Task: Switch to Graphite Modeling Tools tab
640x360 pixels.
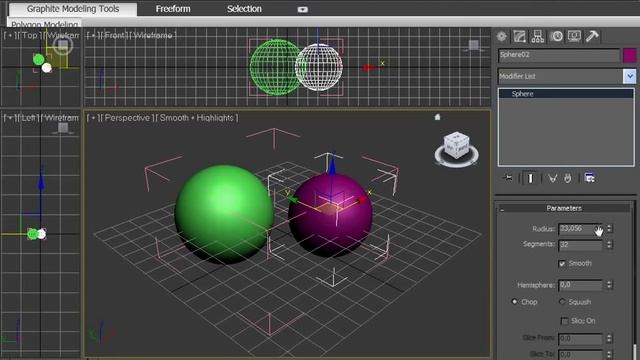Action: [73, 9]
